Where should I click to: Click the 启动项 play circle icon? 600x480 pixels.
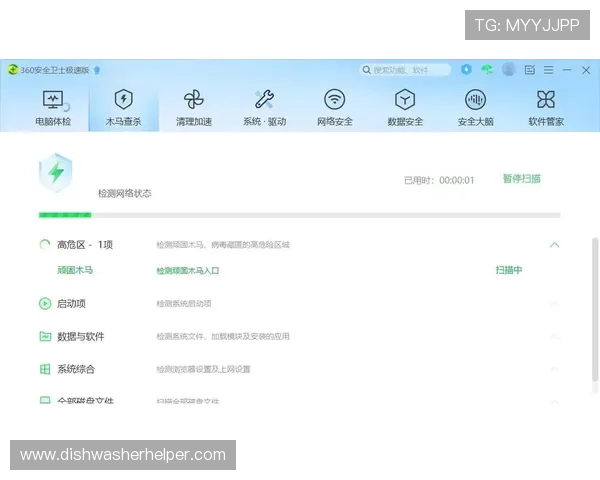tap(45, 304)
